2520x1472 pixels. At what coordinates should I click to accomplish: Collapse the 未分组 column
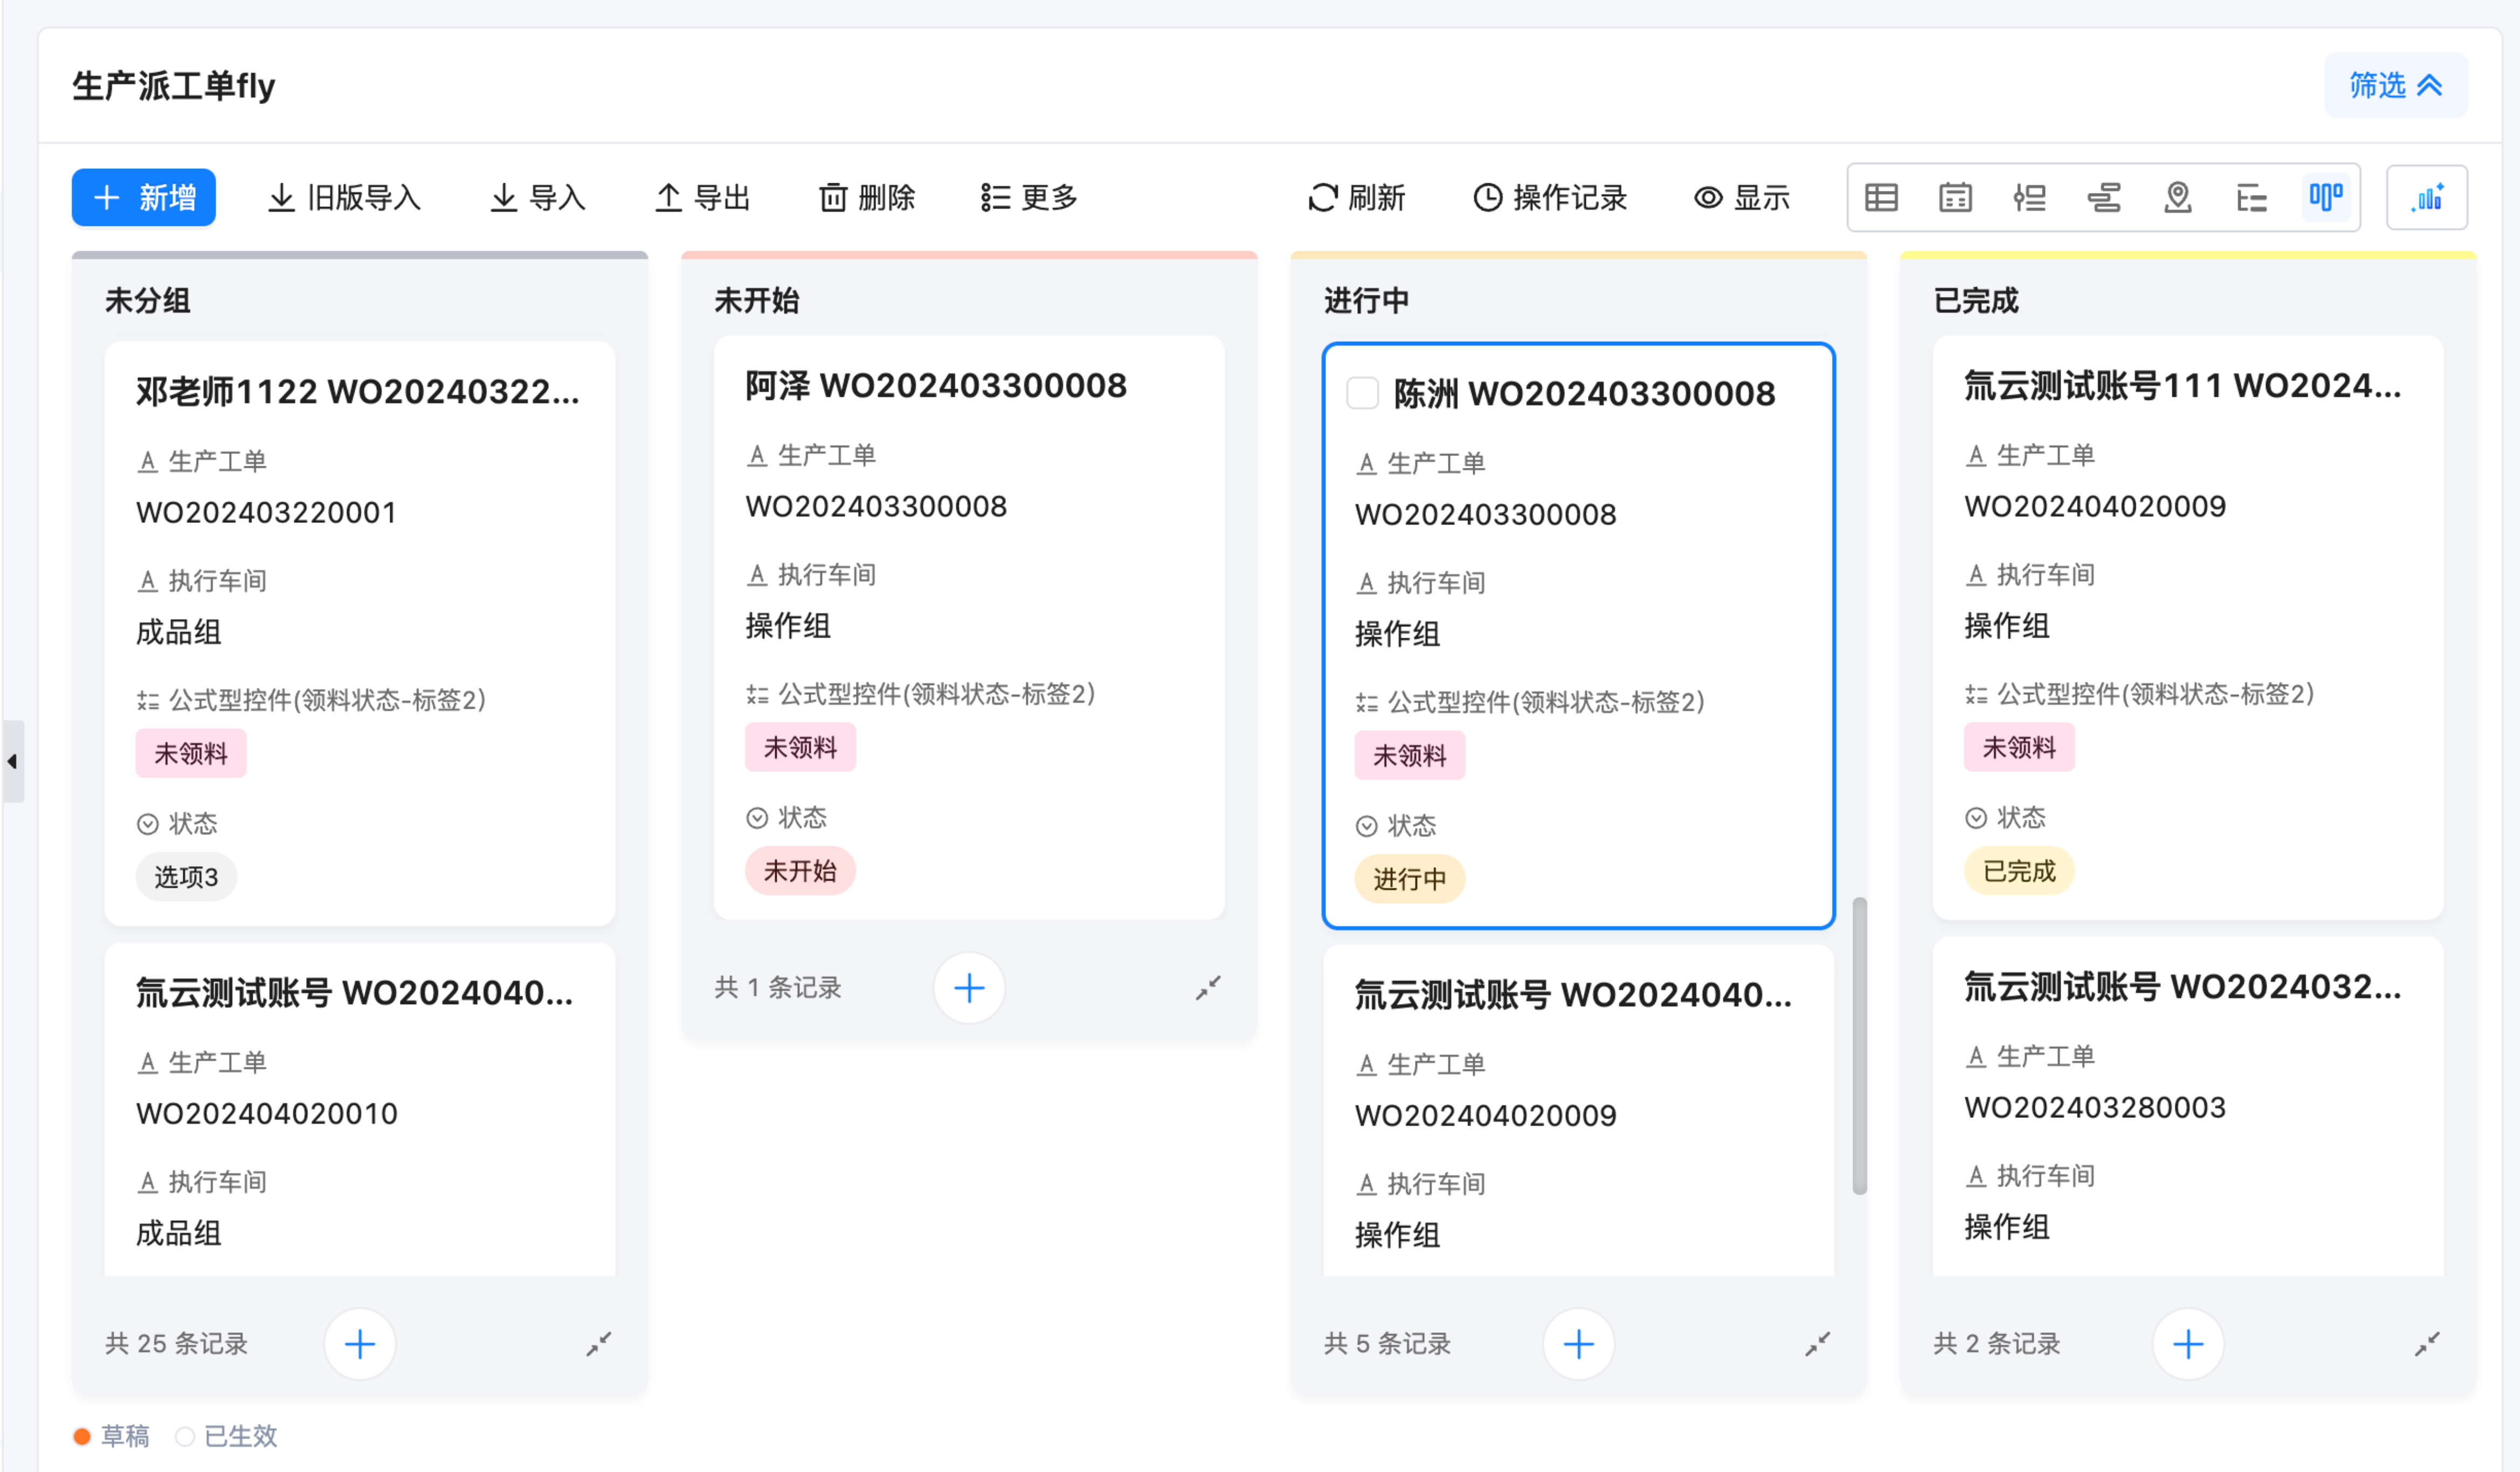click(x=598, y=1344)
